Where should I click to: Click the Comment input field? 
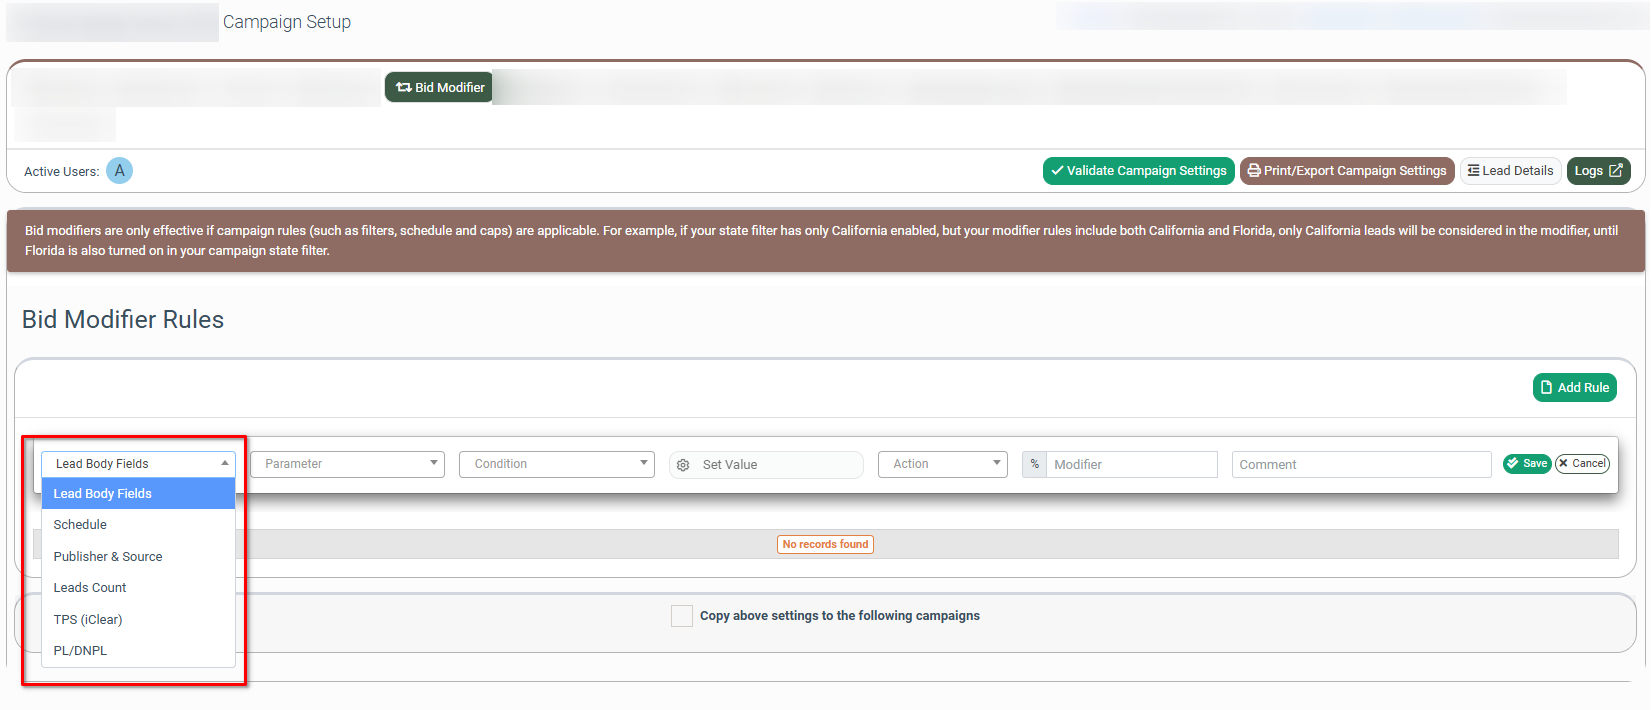pos(1360,465)
